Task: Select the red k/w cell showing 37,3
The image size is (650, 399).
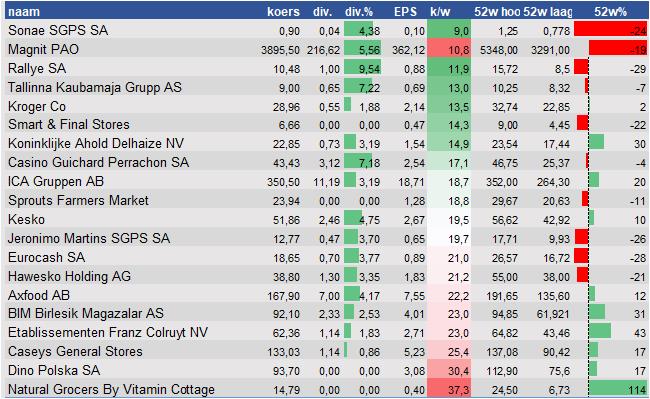Action: pos(449,389)
